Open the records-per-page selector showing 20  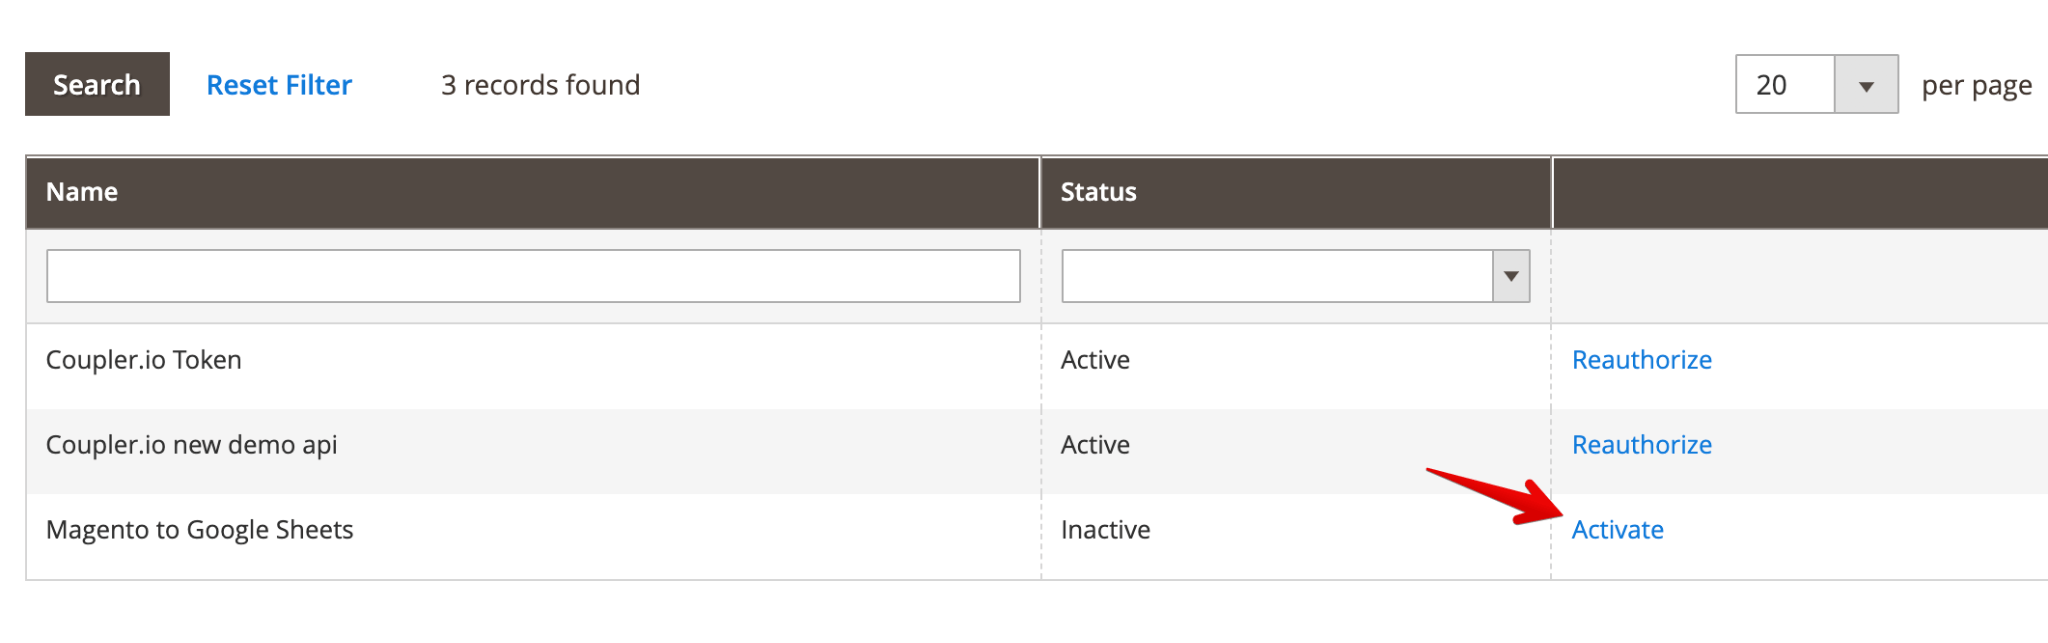(1785, 85)
